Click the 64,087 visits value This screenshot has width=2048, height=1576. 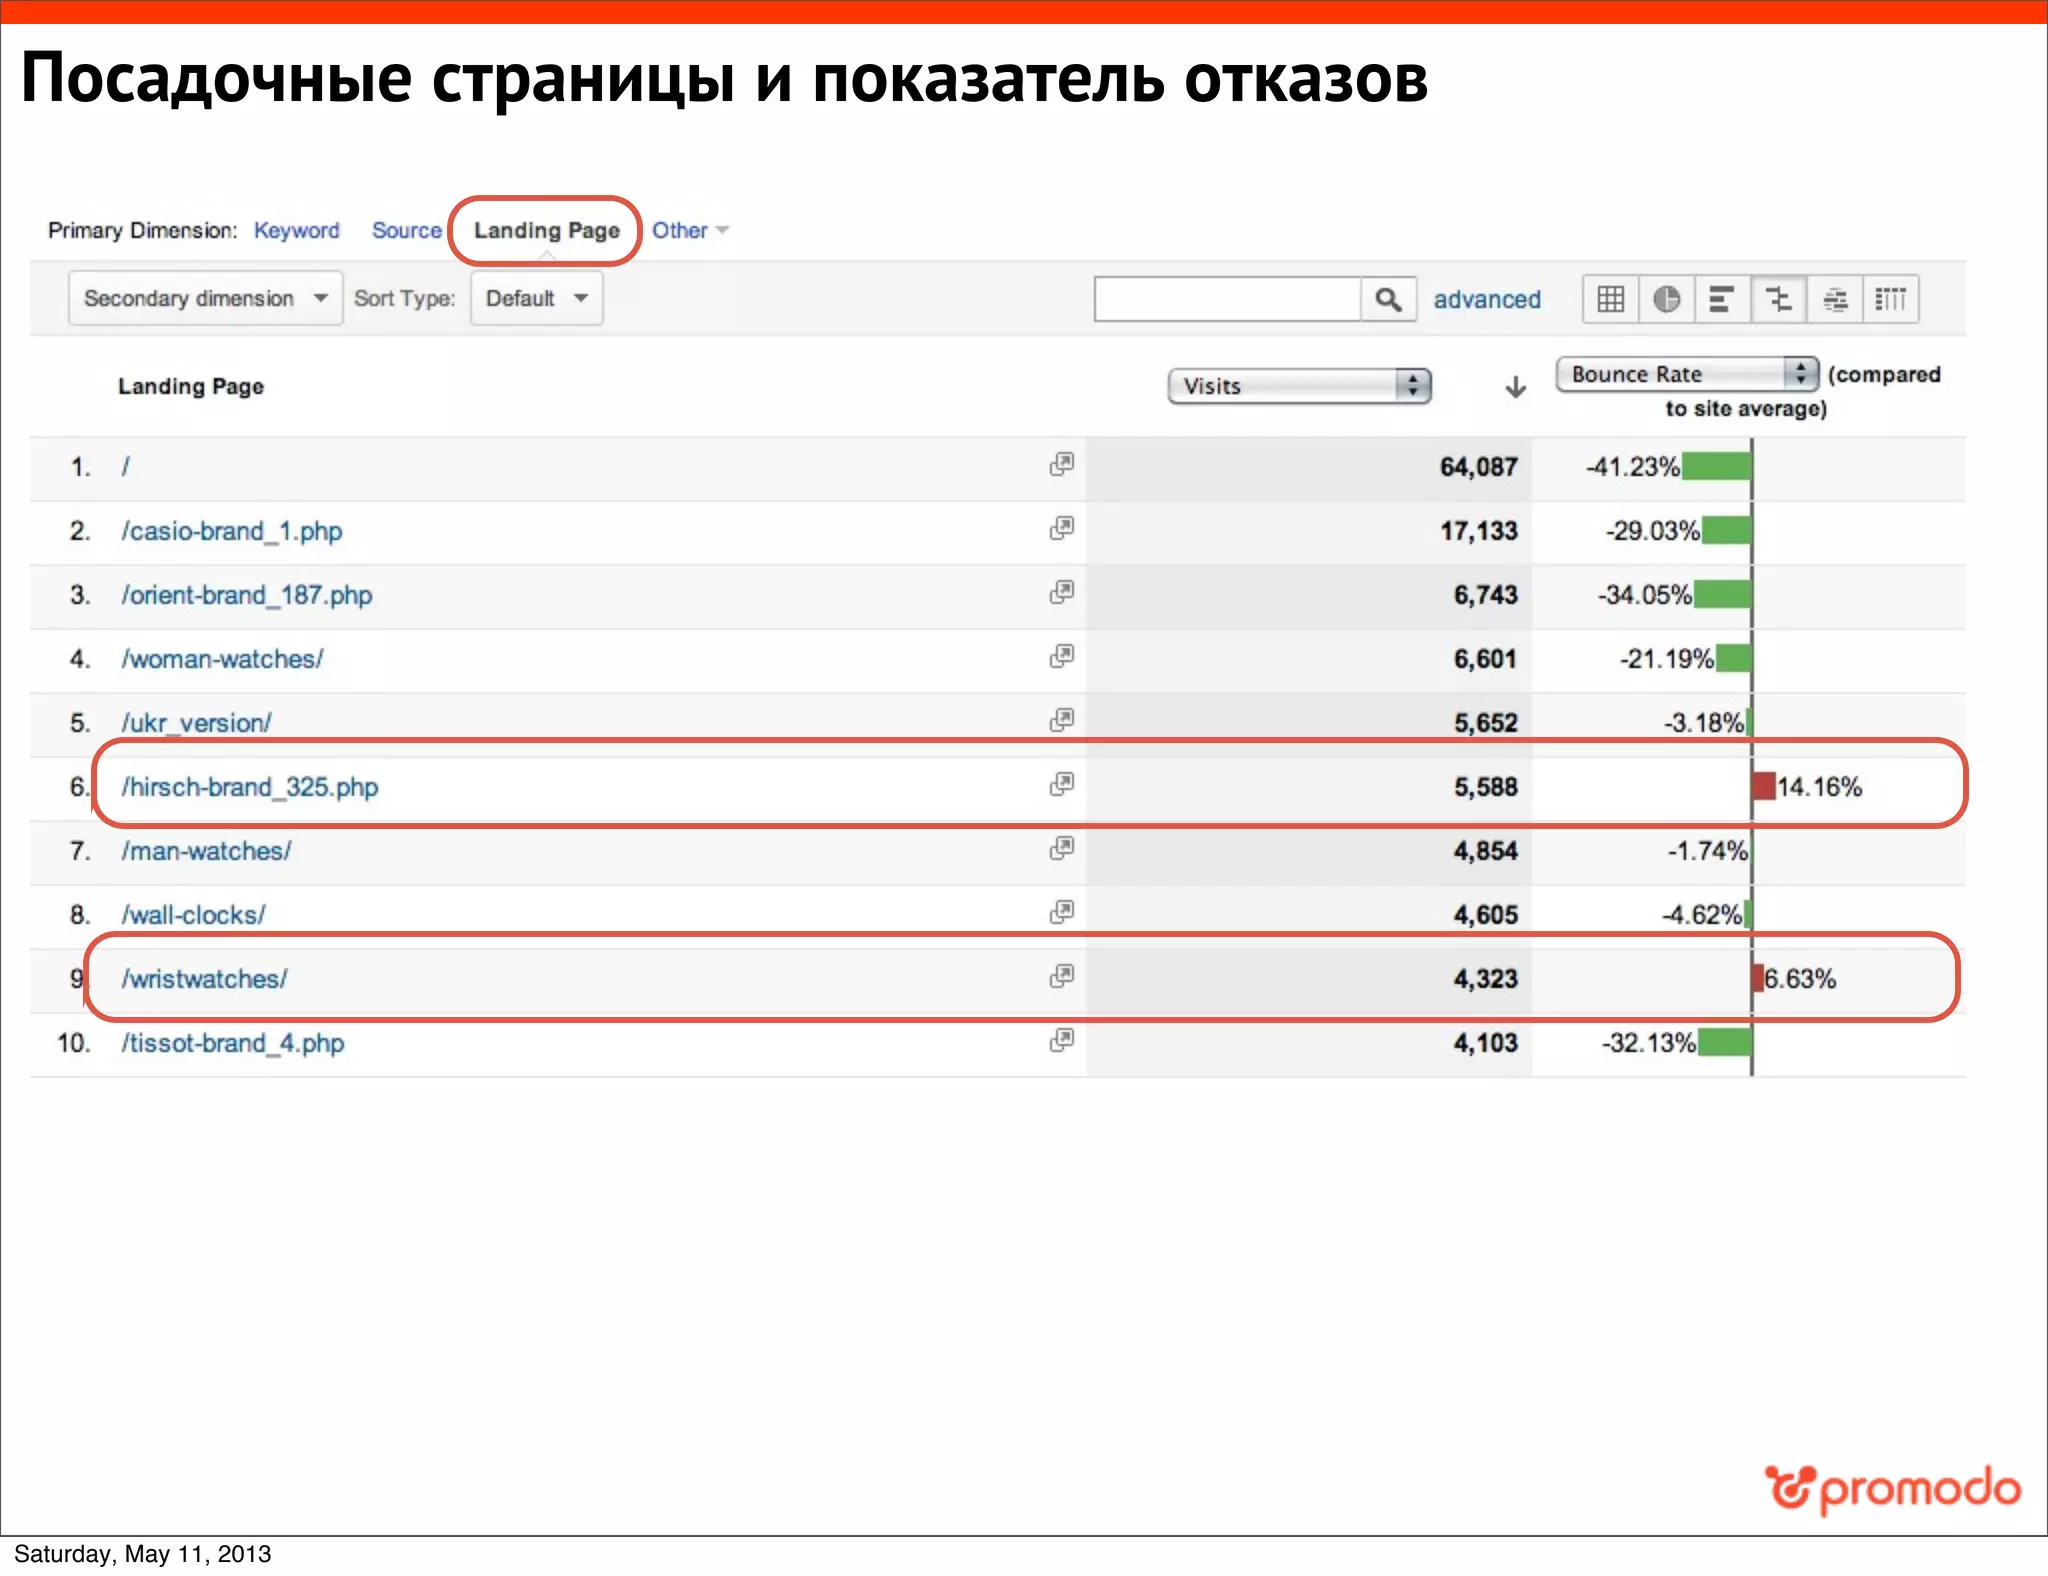1478,467
